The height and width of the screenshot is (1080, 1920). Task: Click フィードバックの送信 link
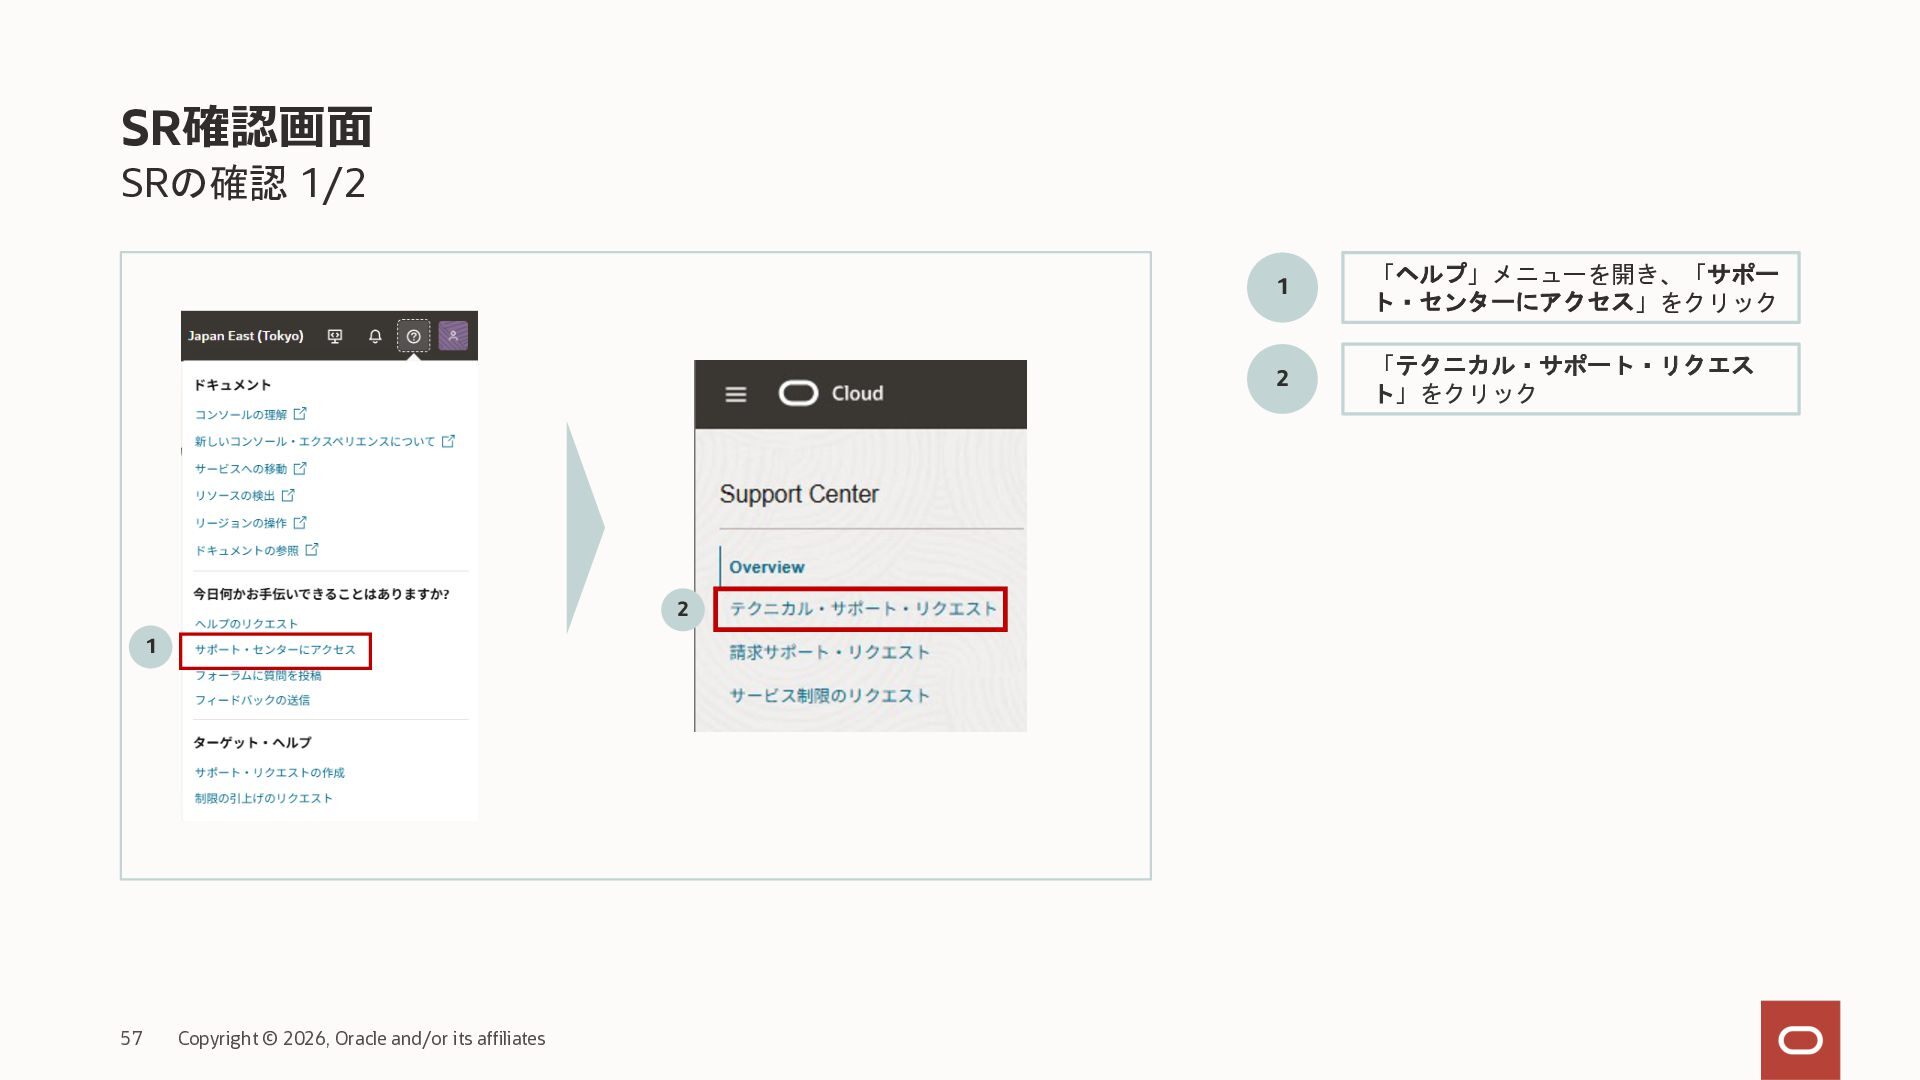252,700
